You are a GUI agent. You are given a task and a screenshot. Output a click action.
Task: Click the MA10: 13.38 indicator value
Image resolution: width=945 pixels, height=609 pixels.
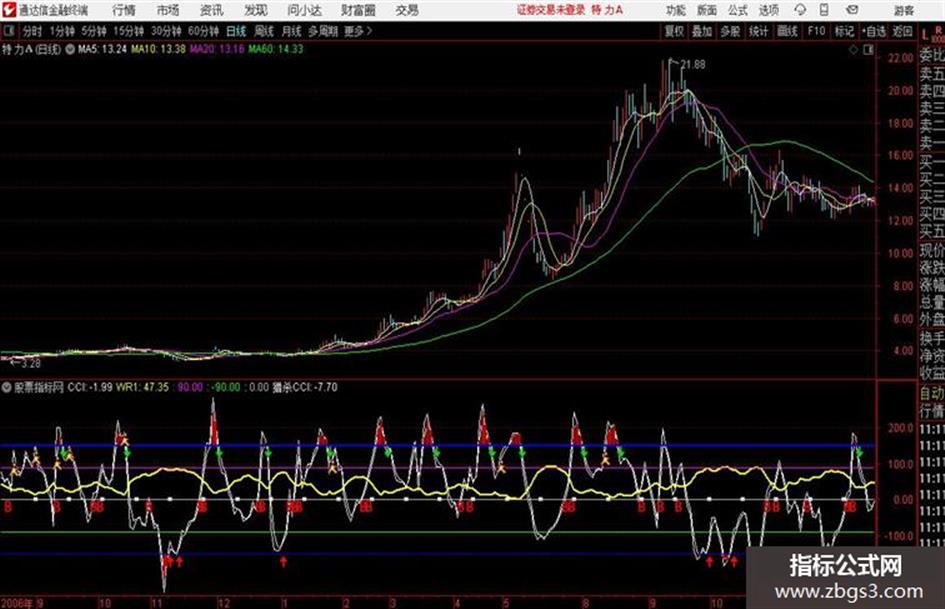[x=159, y=49]
